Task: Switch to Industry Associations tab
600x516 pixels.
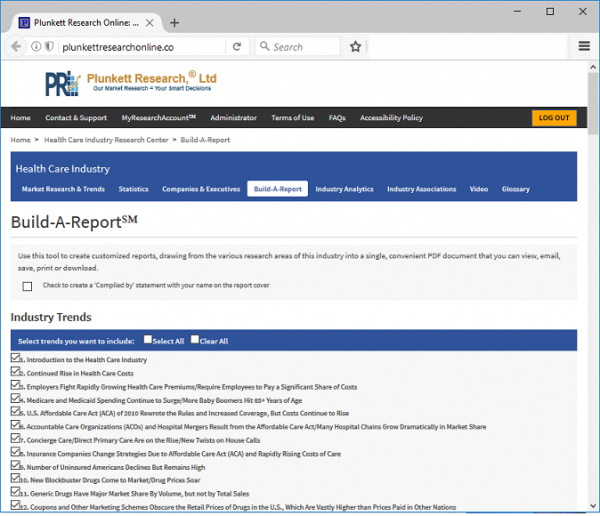Action: click(422, 189)
